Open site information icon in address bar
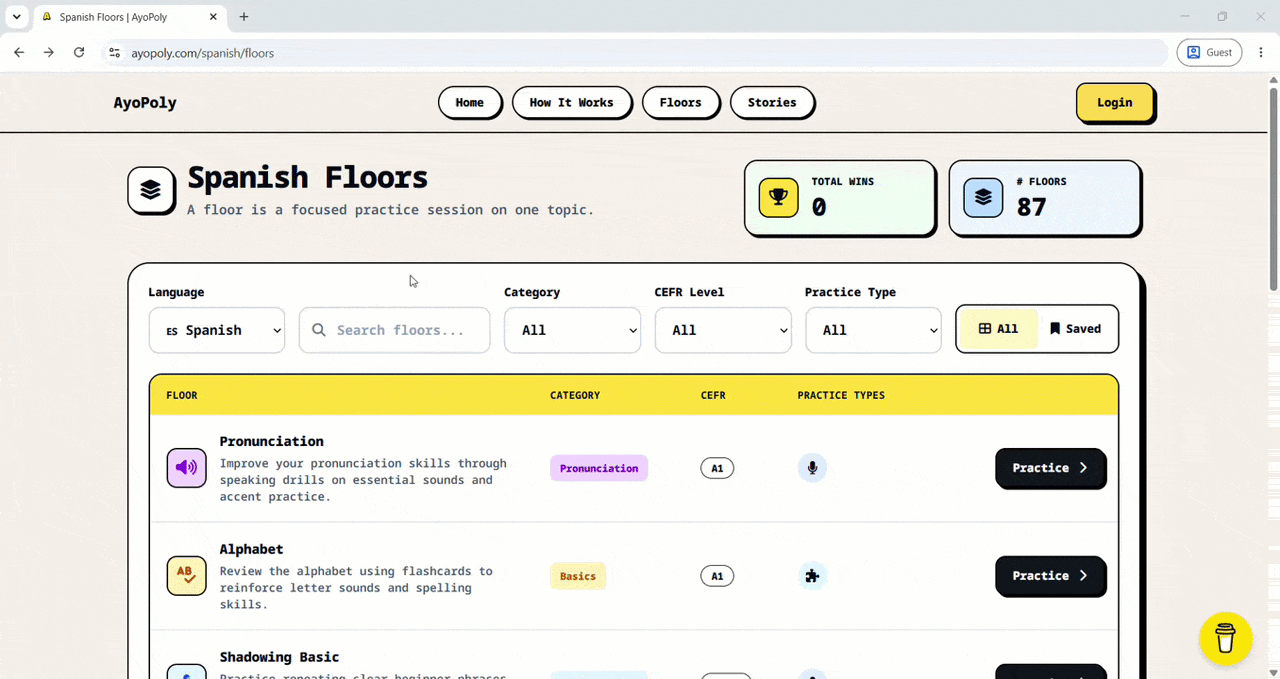The image size is (1280, 679). tap(114, 53)
